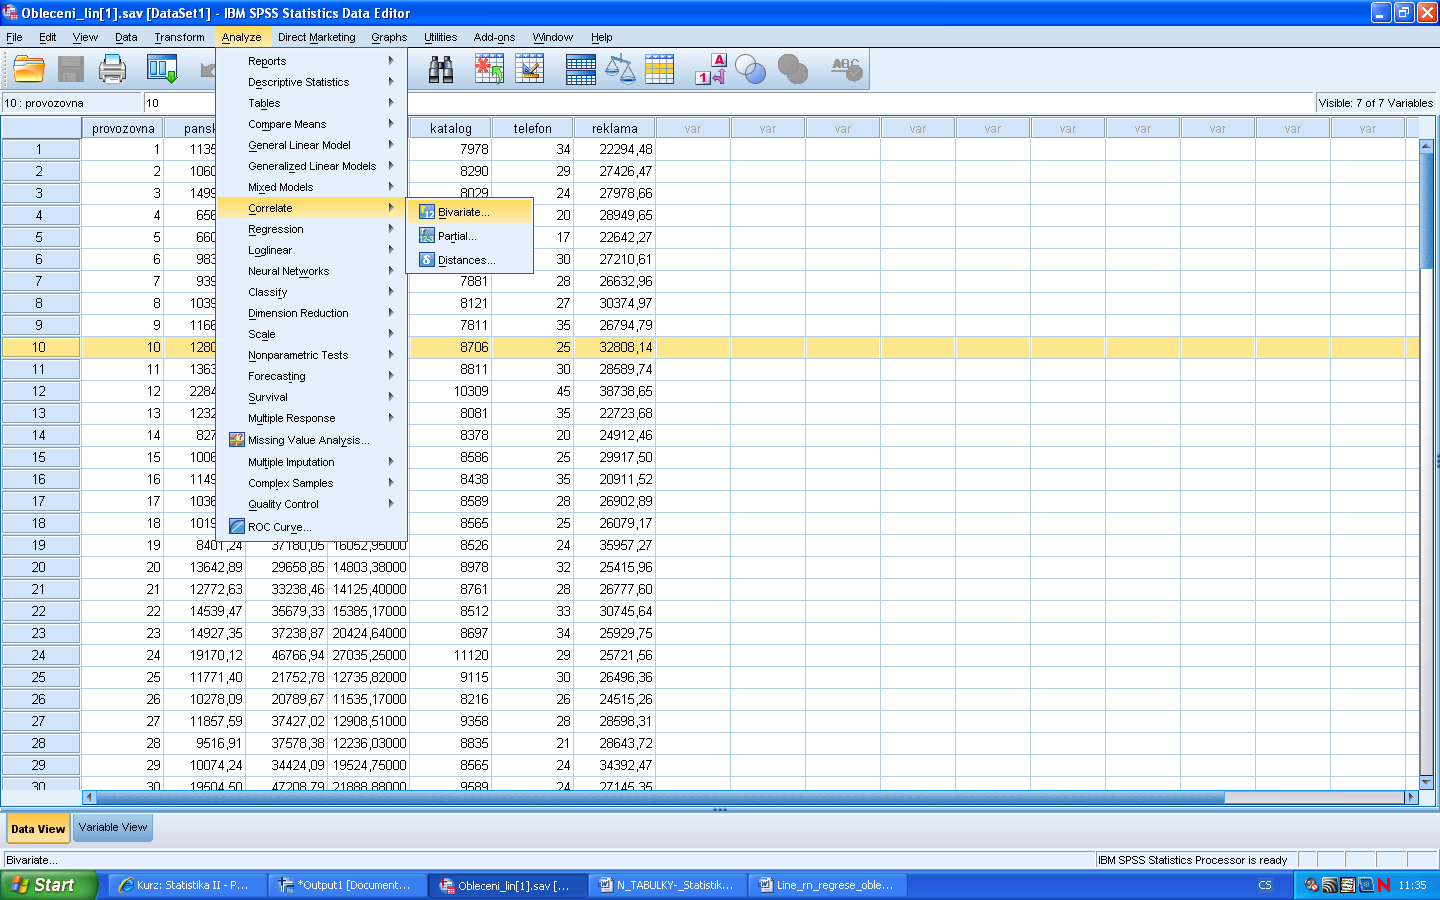
Task: Select row header number 24
Action: tap(39, 655)
